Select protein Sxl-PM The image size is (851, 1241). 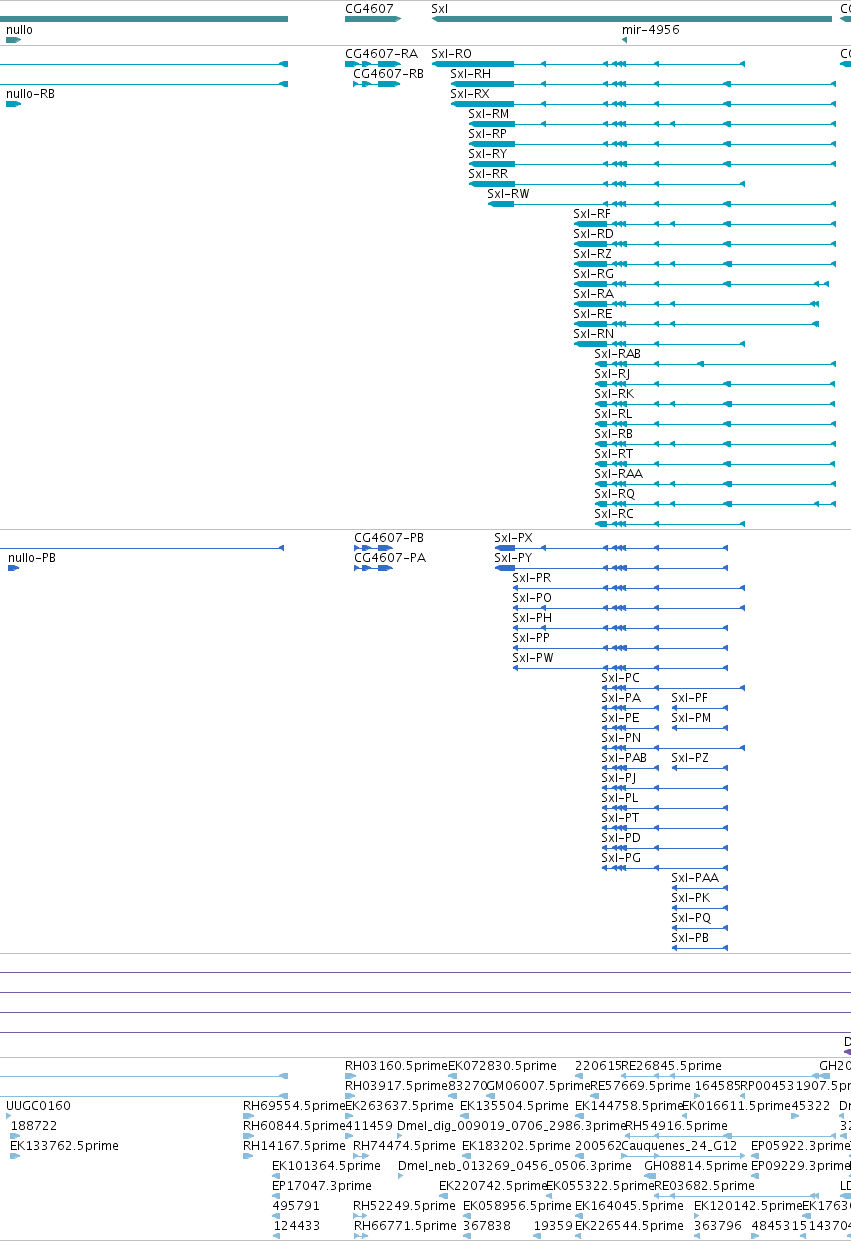click(691, 718)
